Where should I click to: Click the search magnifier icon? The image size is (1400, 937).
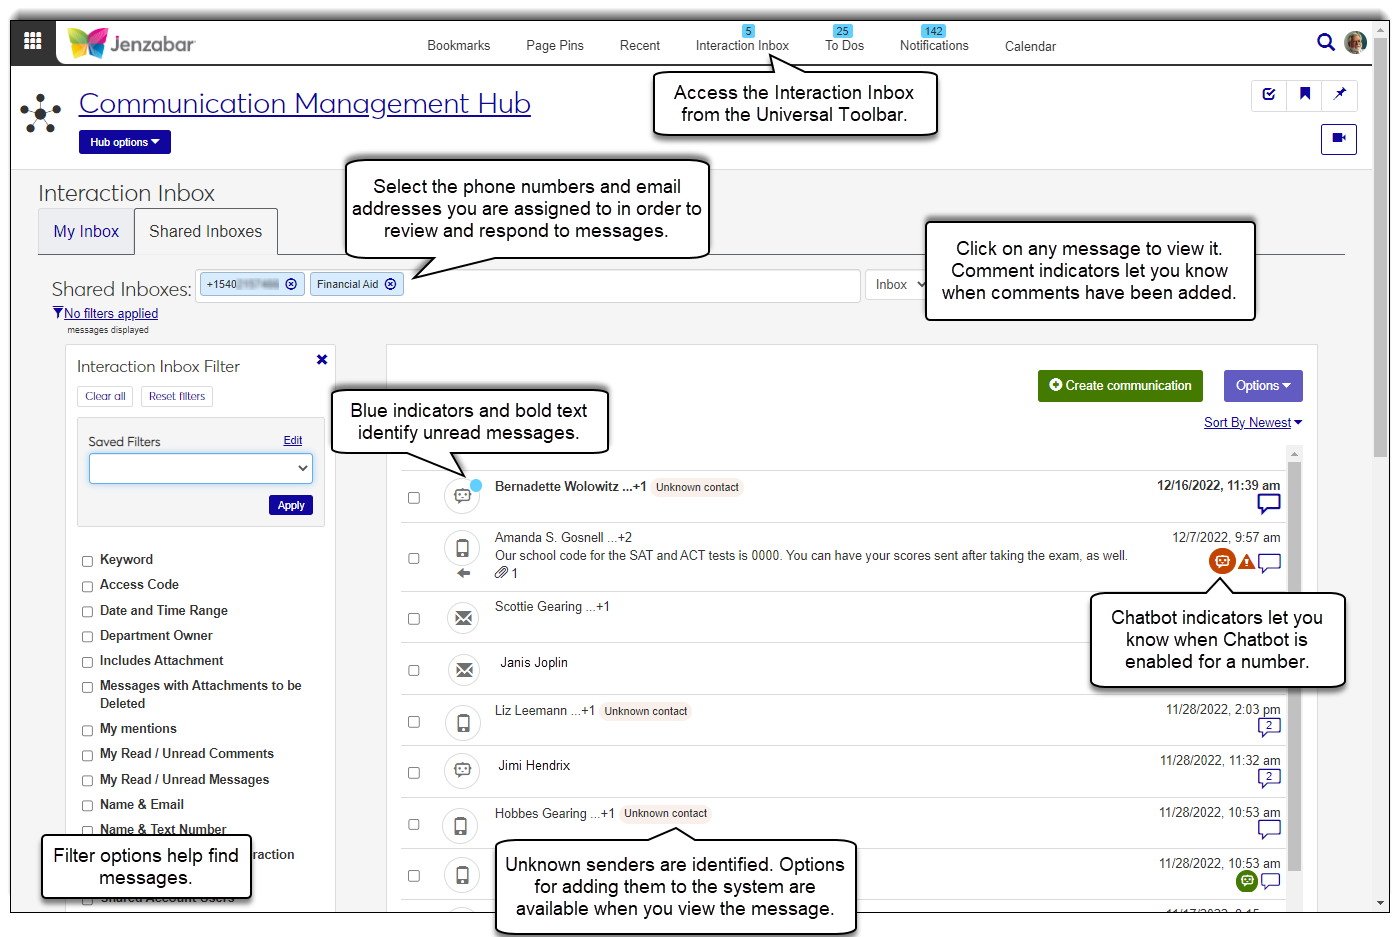pos(1325,42)
